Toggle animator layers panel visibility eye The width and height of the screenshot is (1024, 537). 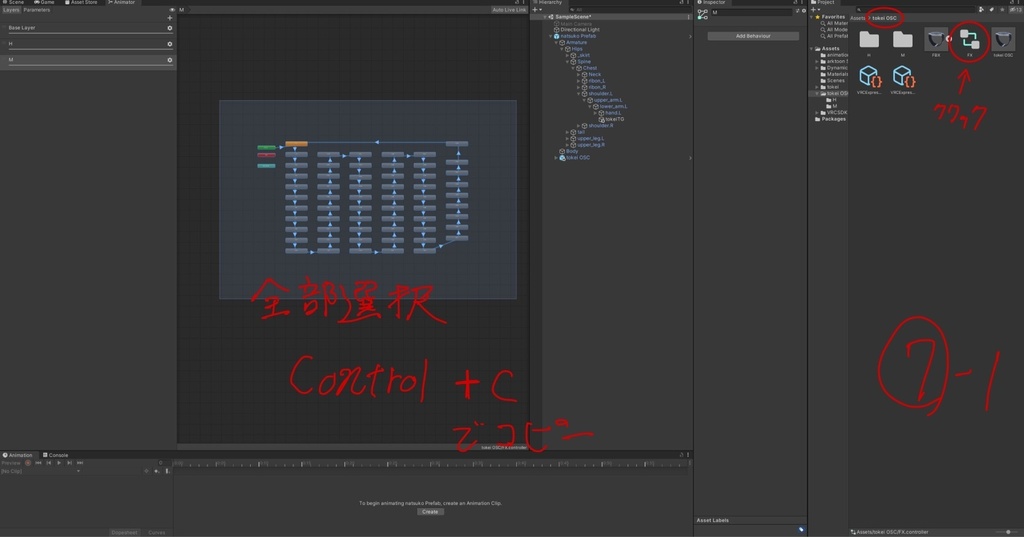[172, 10]
